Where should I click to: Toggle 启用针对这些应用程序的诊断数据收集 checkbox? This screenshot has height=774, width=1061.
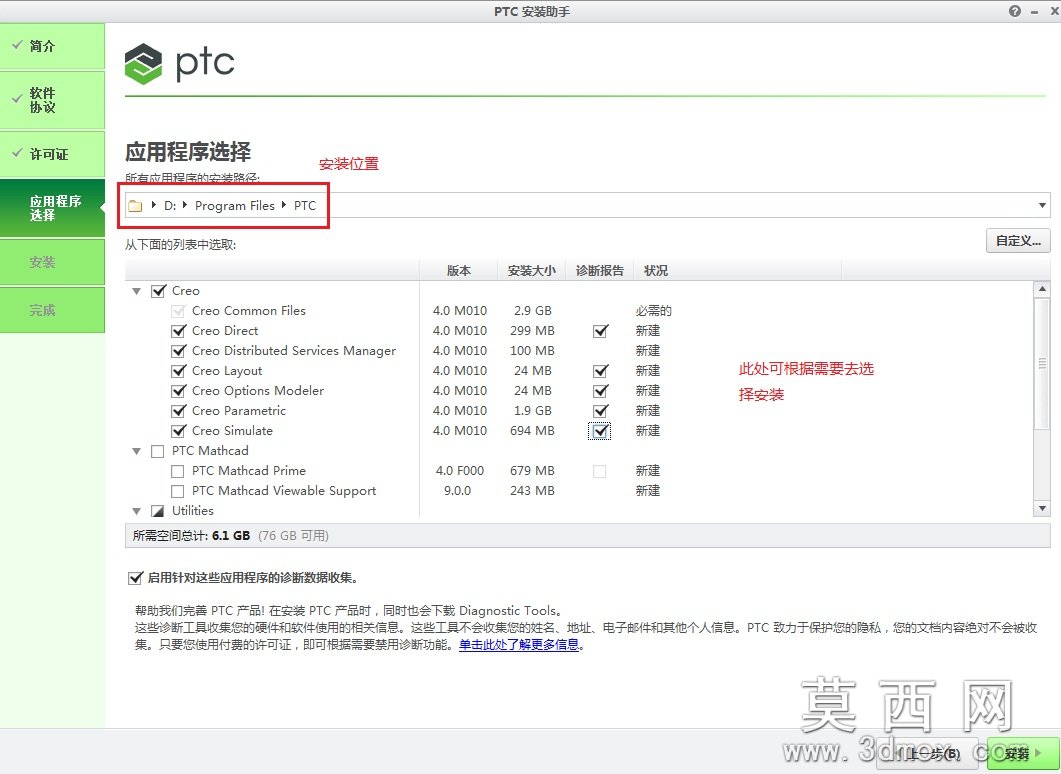click(x=135, y=578)
